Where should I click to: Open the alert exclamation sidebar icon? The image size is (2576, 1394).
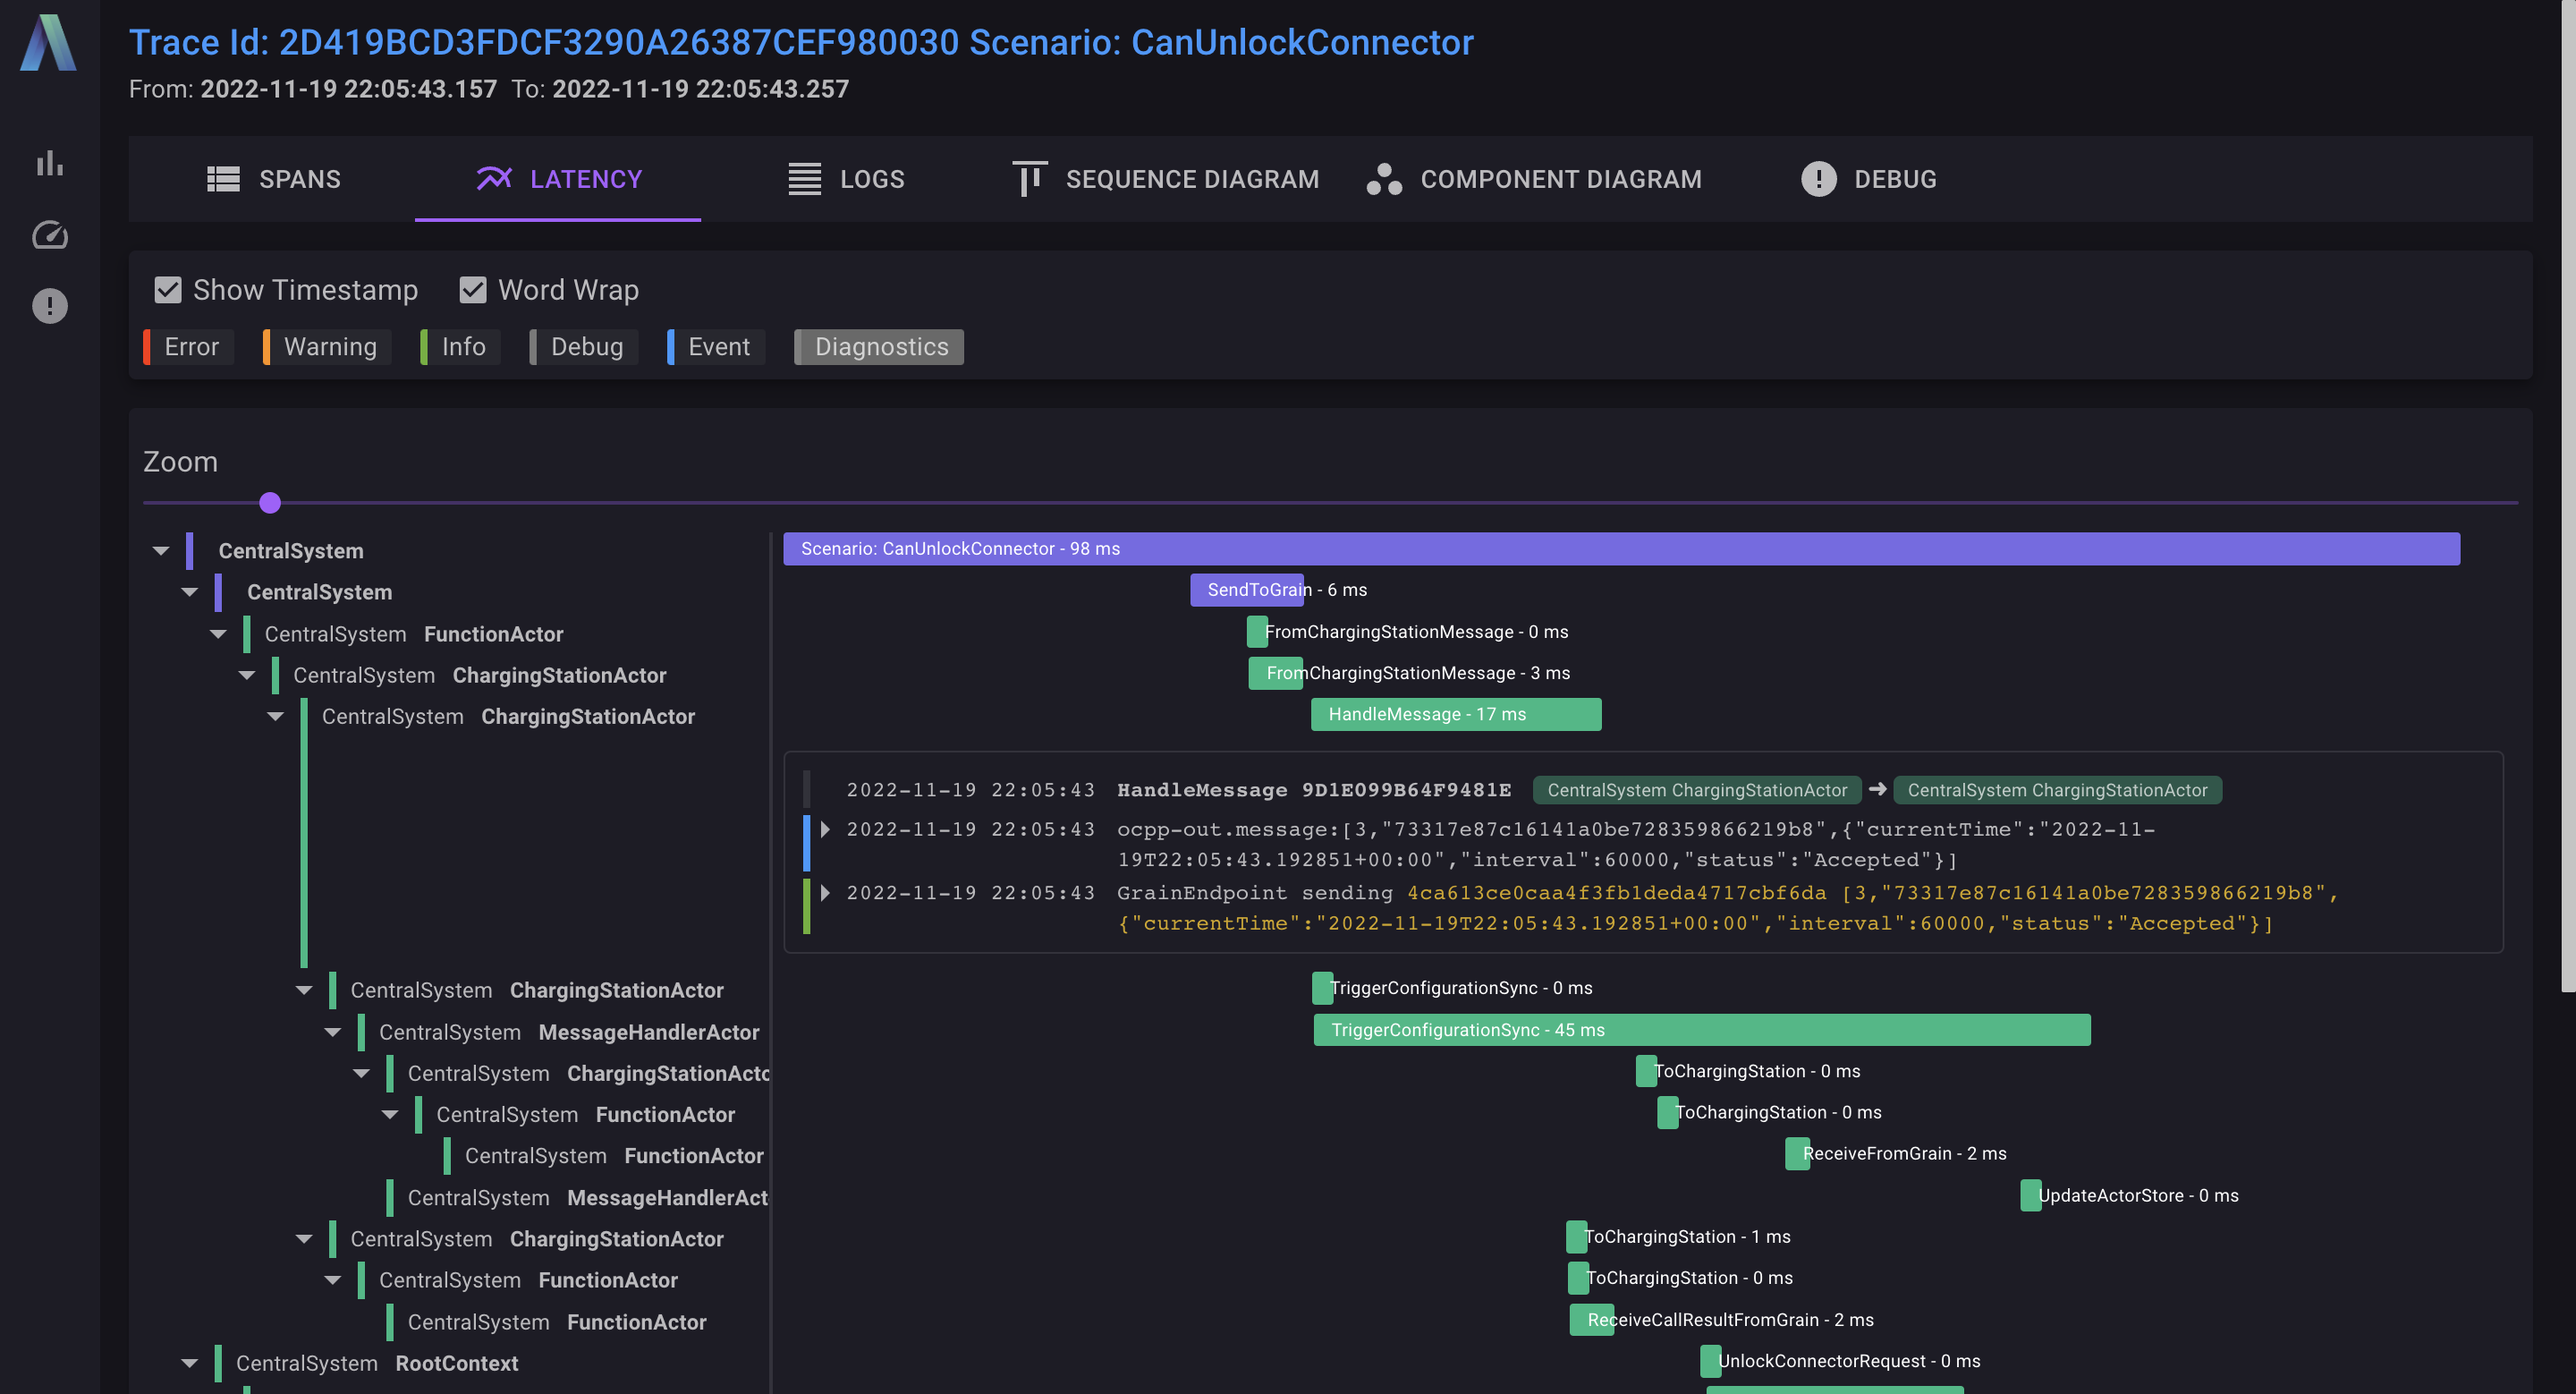pos(49,306)
